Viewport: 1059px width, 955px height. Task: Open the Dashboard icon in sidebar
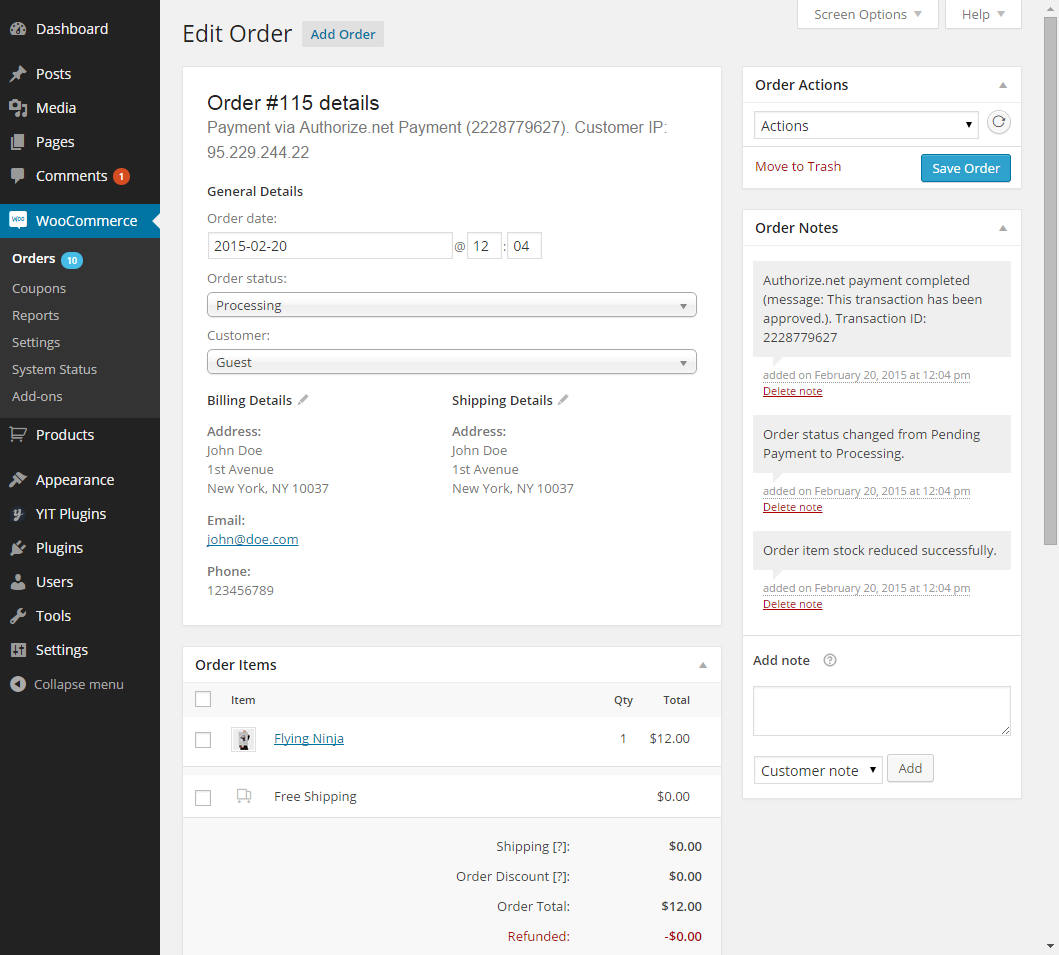(17, 29)
